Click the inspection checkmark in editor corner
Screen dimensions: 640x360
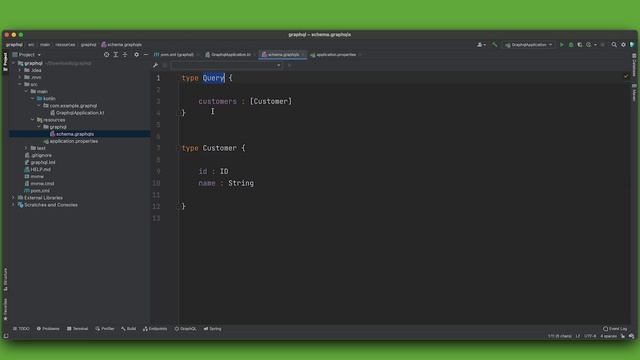coord(626,76)
